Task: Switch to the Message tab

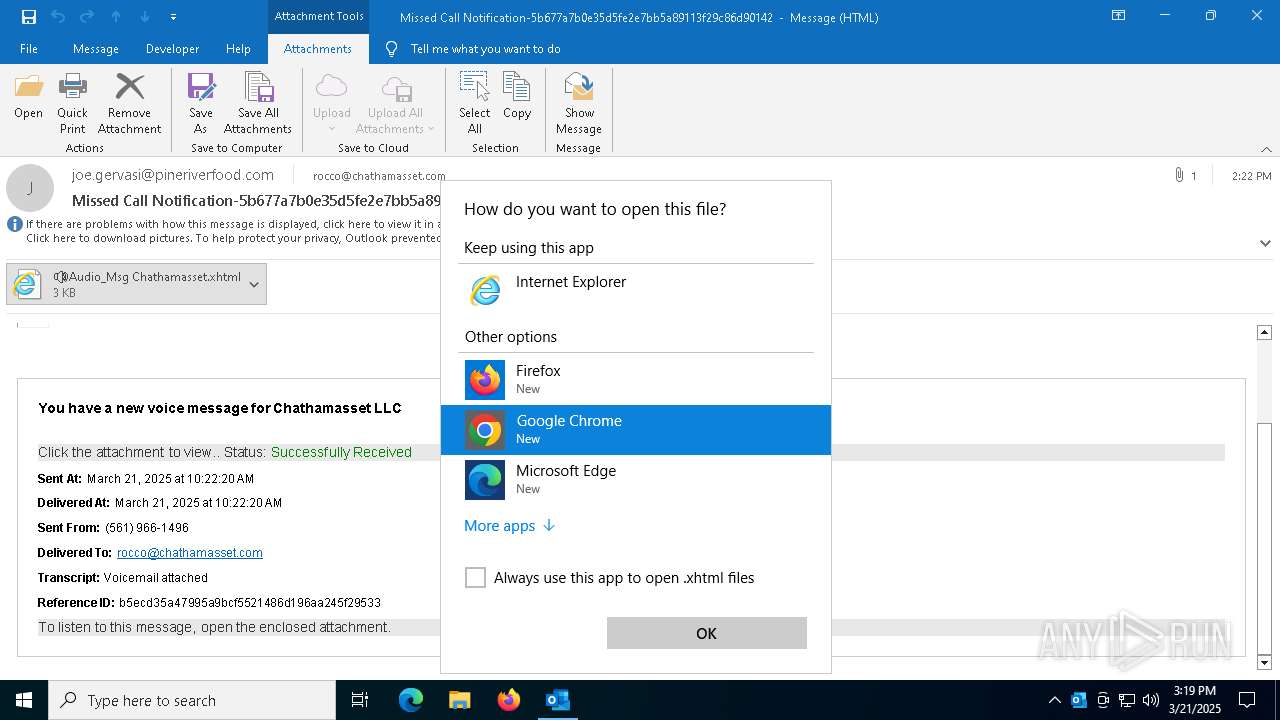Action: pos(96,49)
